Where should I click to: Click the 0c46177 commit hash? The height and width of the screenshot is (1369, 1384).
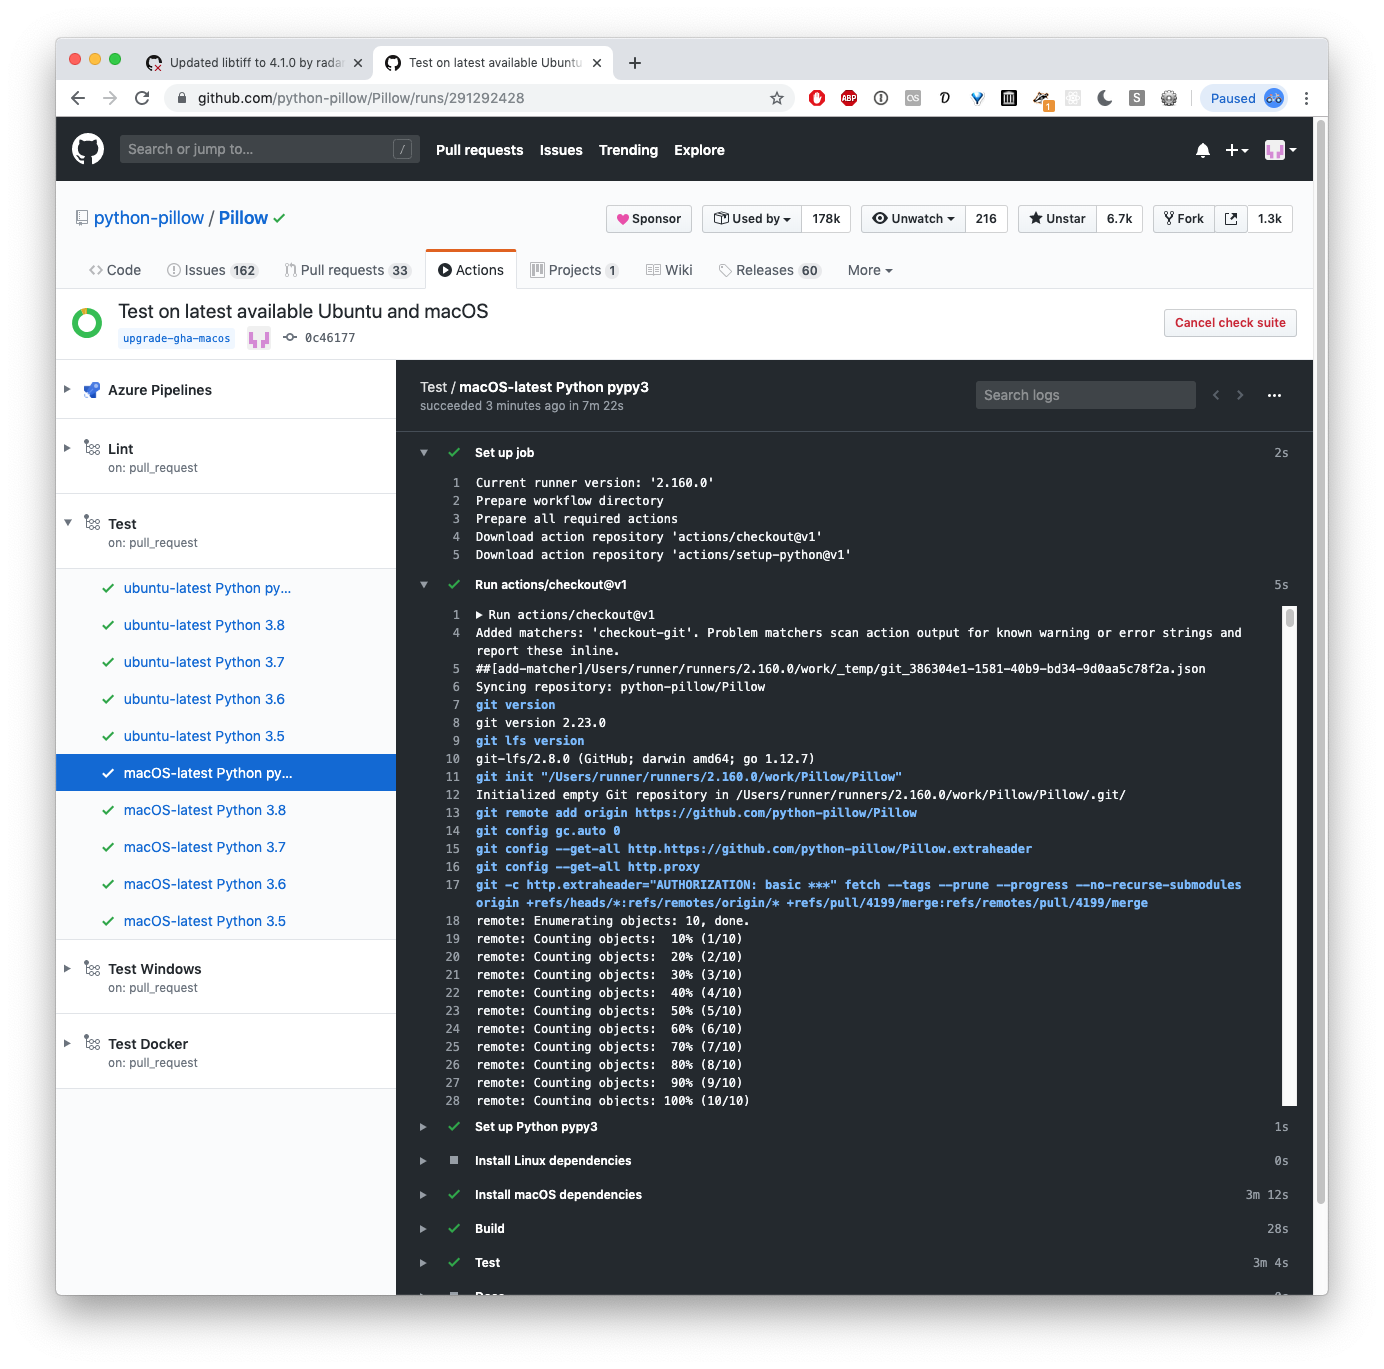point(330,338)
